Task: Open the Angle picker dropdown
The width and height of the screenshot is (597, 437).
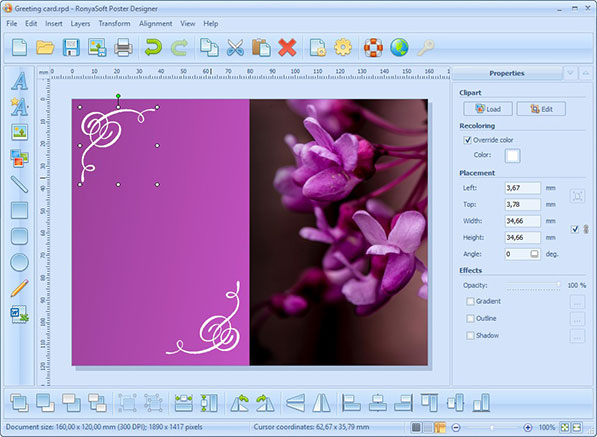Action: pos(534,254)
